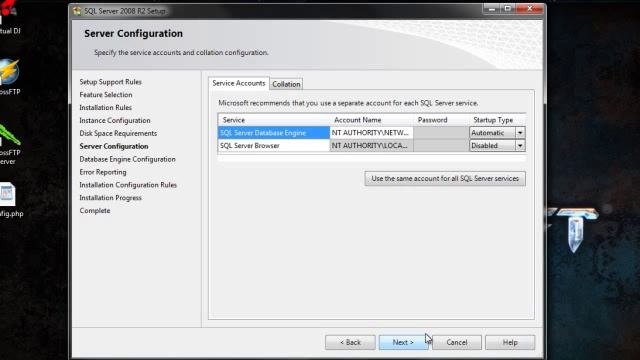Maximize the SQL Server Setup window
Viewport: 640px width, 360px height.
tap(508, 9)
